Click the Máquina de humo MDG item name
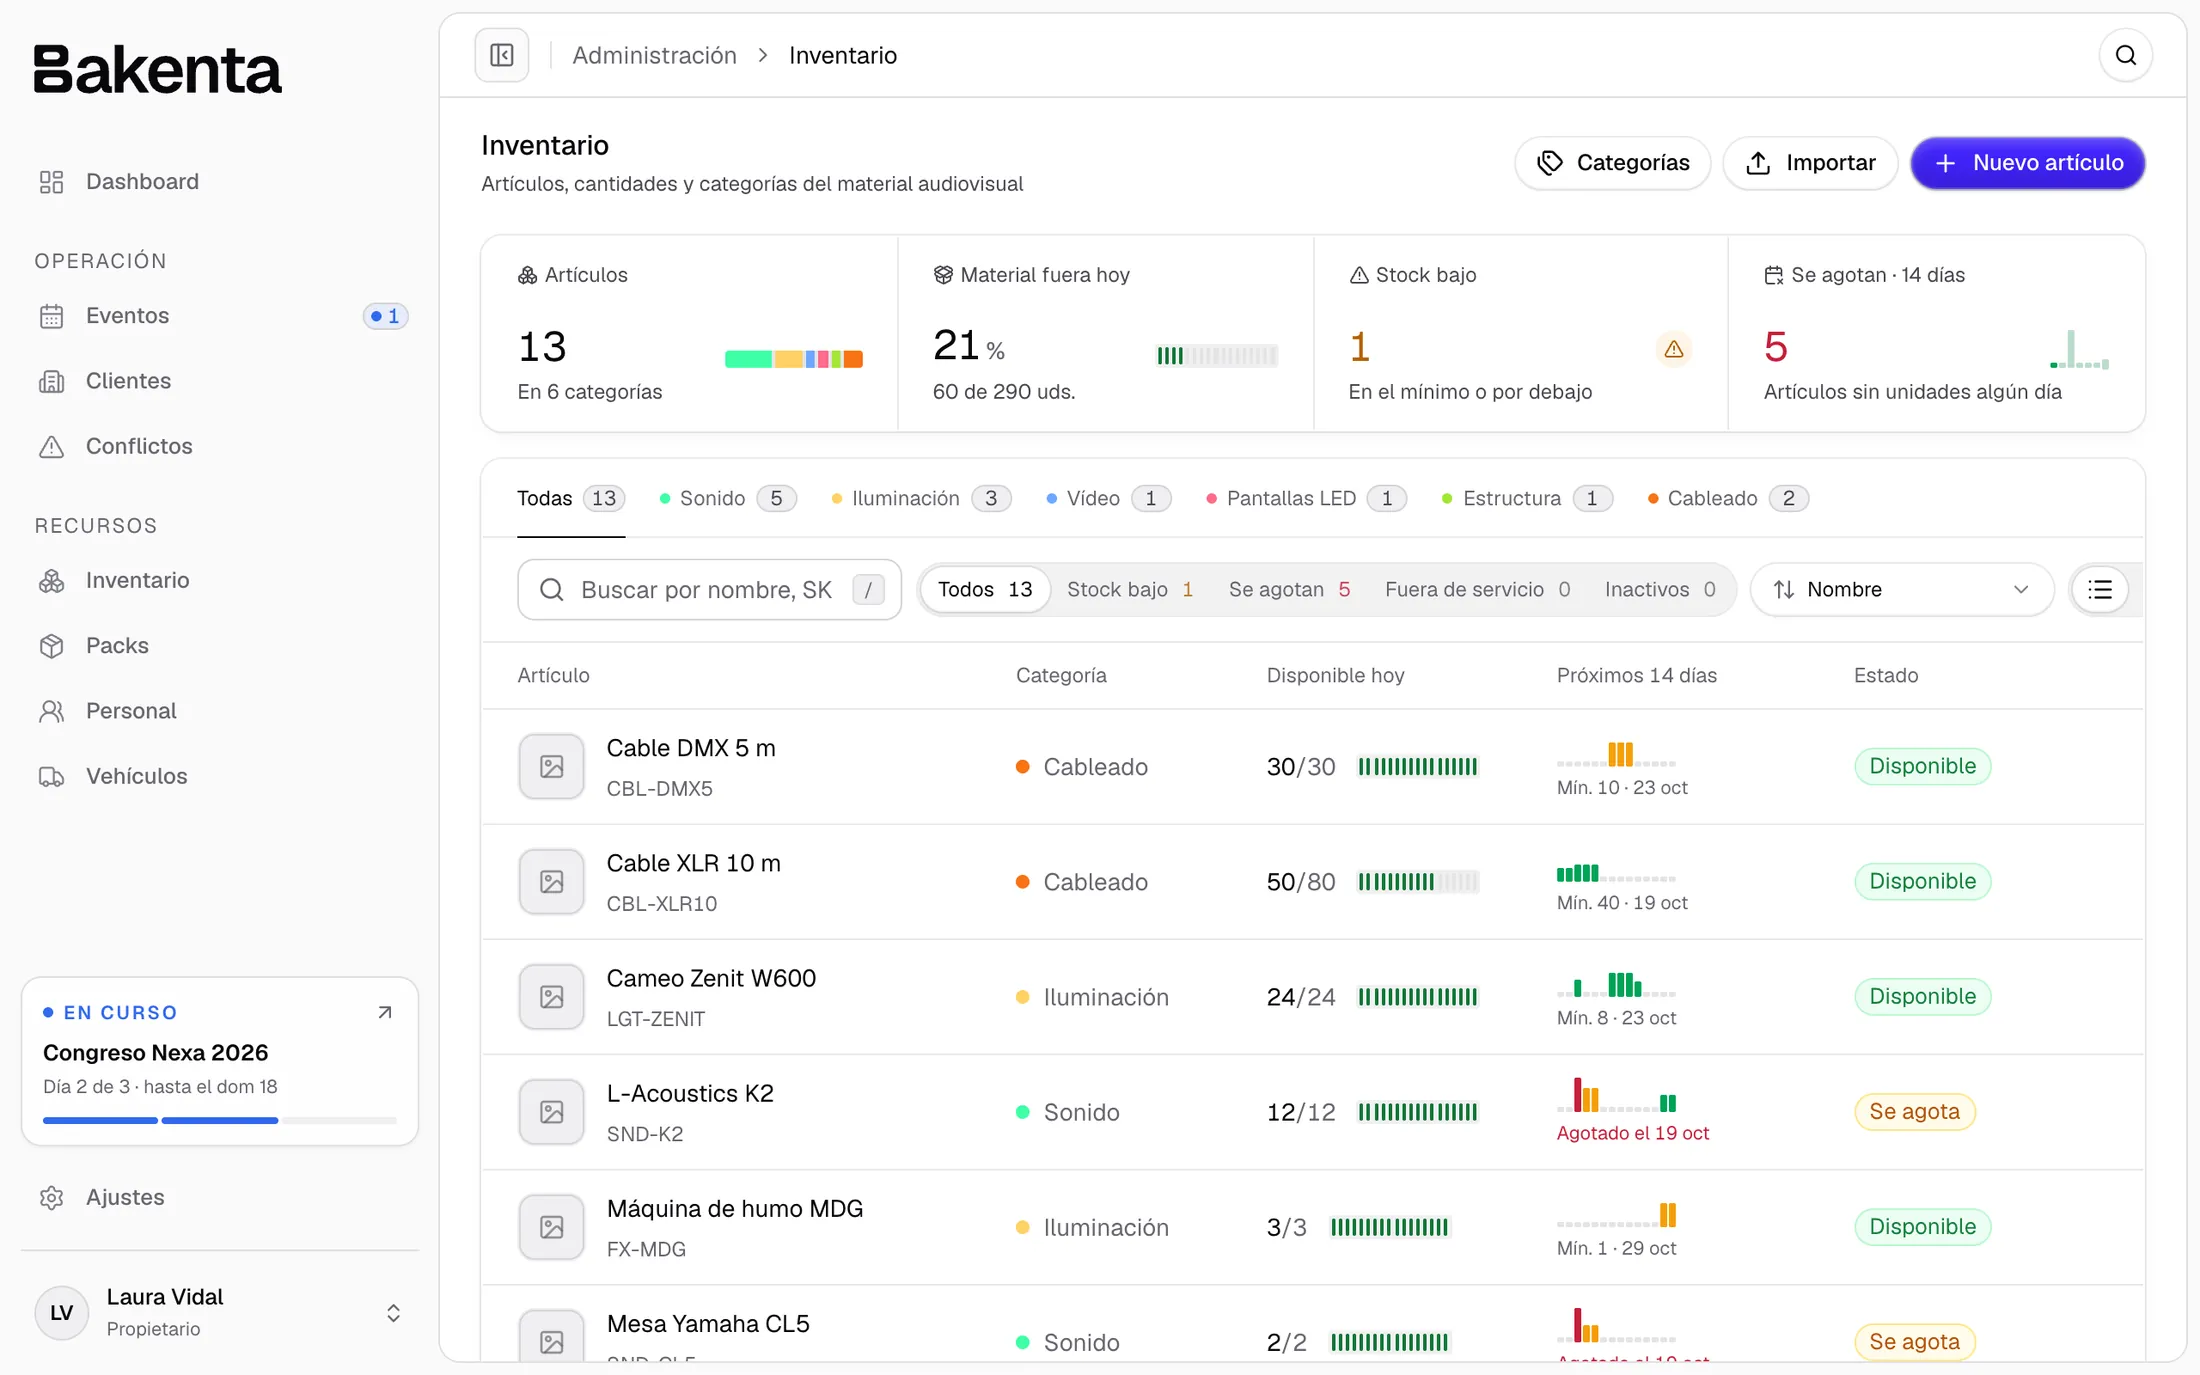 [x=735, y=1208]
